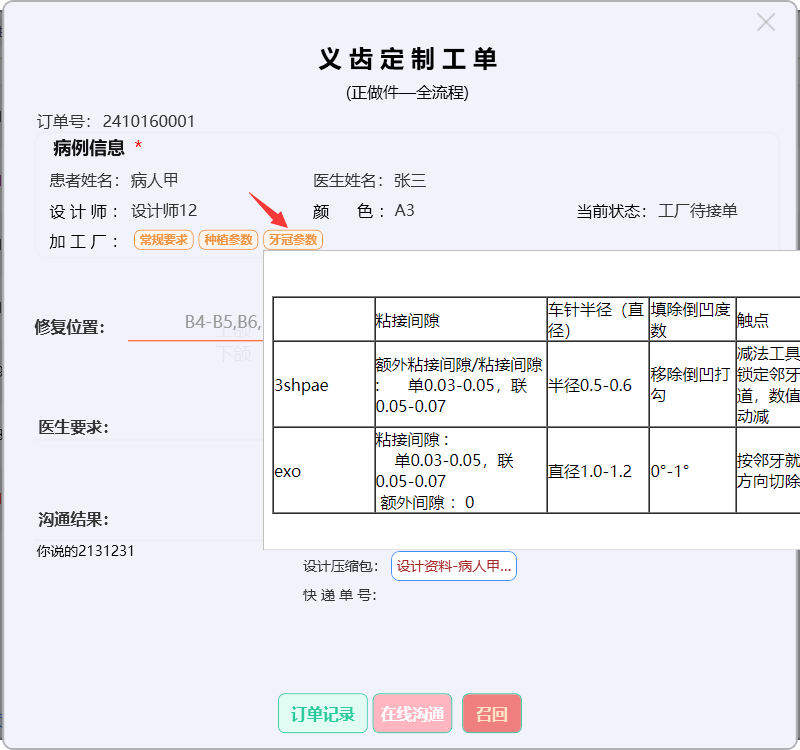Viewport: 800px width, 750px height.
Task: Click order number 2410160001
Action: 149,122
